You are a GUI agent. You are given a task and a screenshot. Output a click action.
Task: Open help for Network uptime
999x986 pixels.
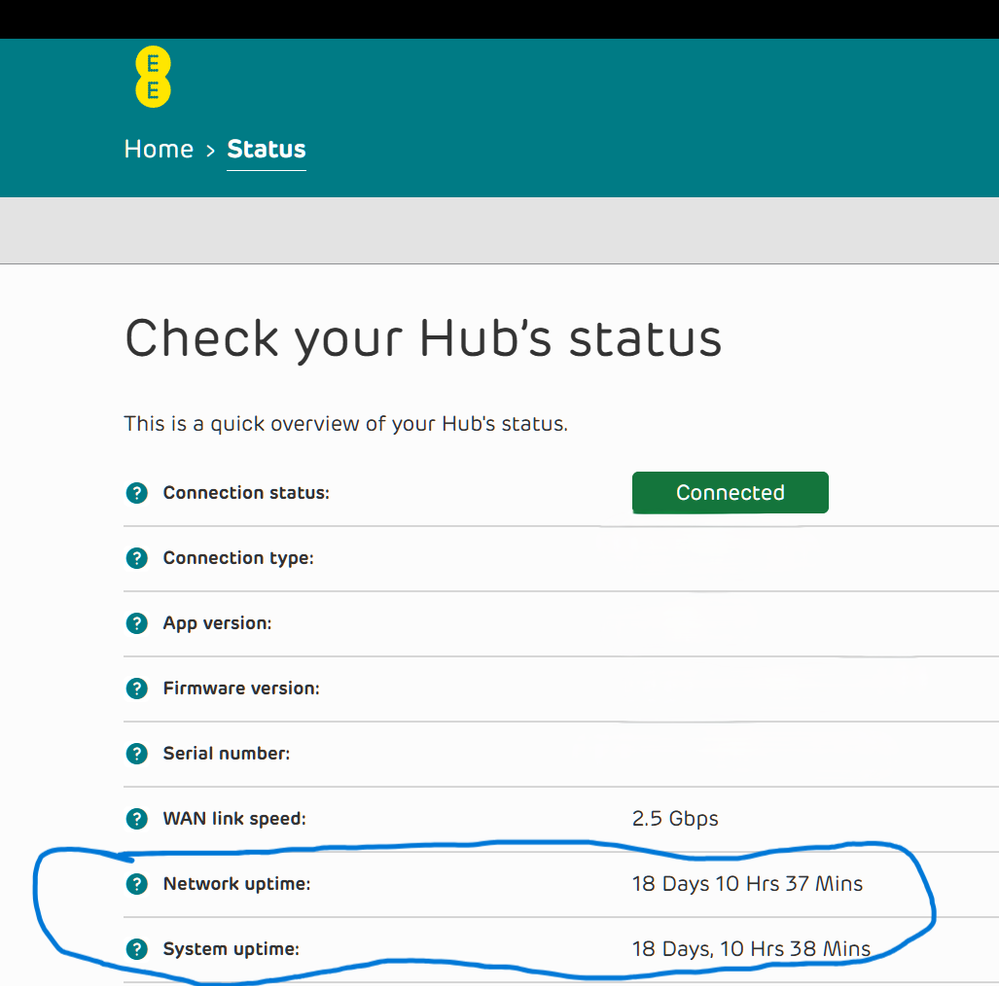[x=136, y=884]
